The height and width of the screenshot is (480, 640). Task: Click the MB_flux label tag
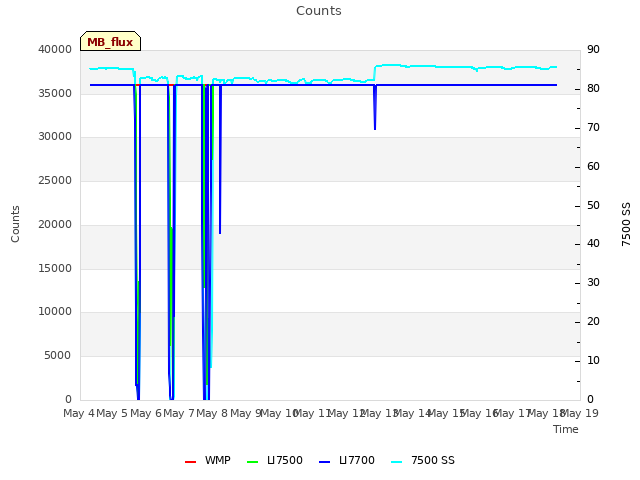pos(110,42)
